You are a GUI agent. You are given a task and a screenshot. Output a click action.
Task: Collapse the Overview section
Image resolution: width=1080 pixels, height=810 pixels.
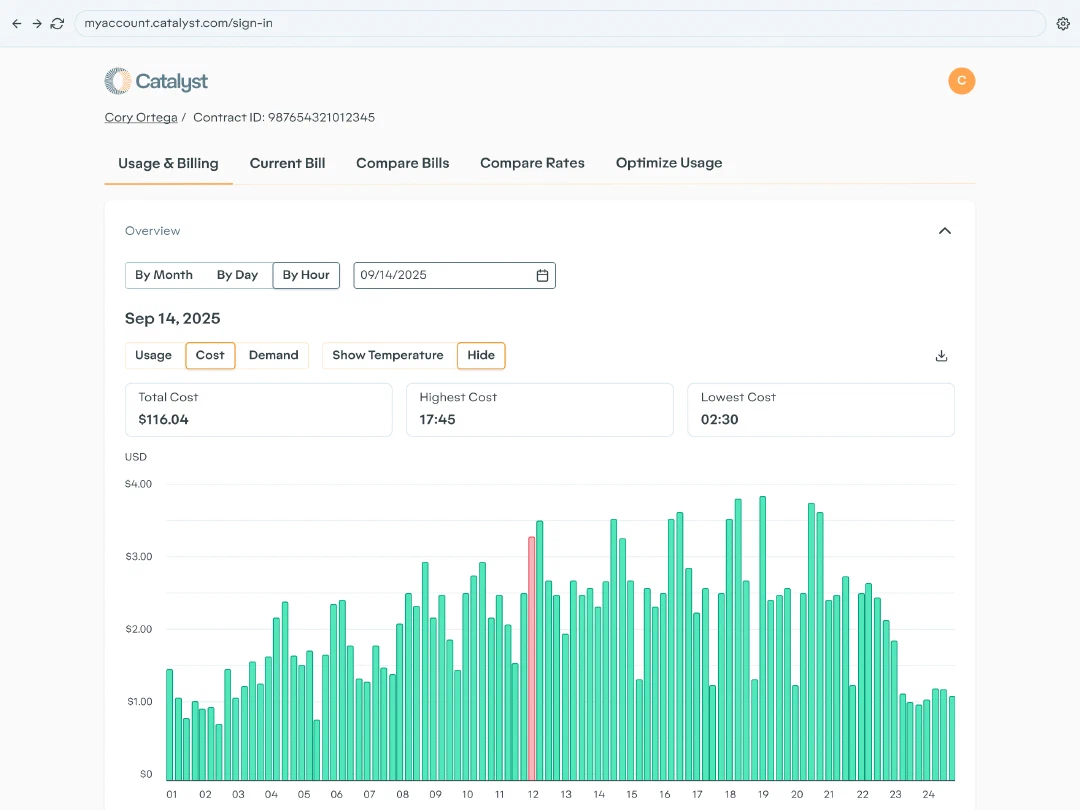click(945, 231)
